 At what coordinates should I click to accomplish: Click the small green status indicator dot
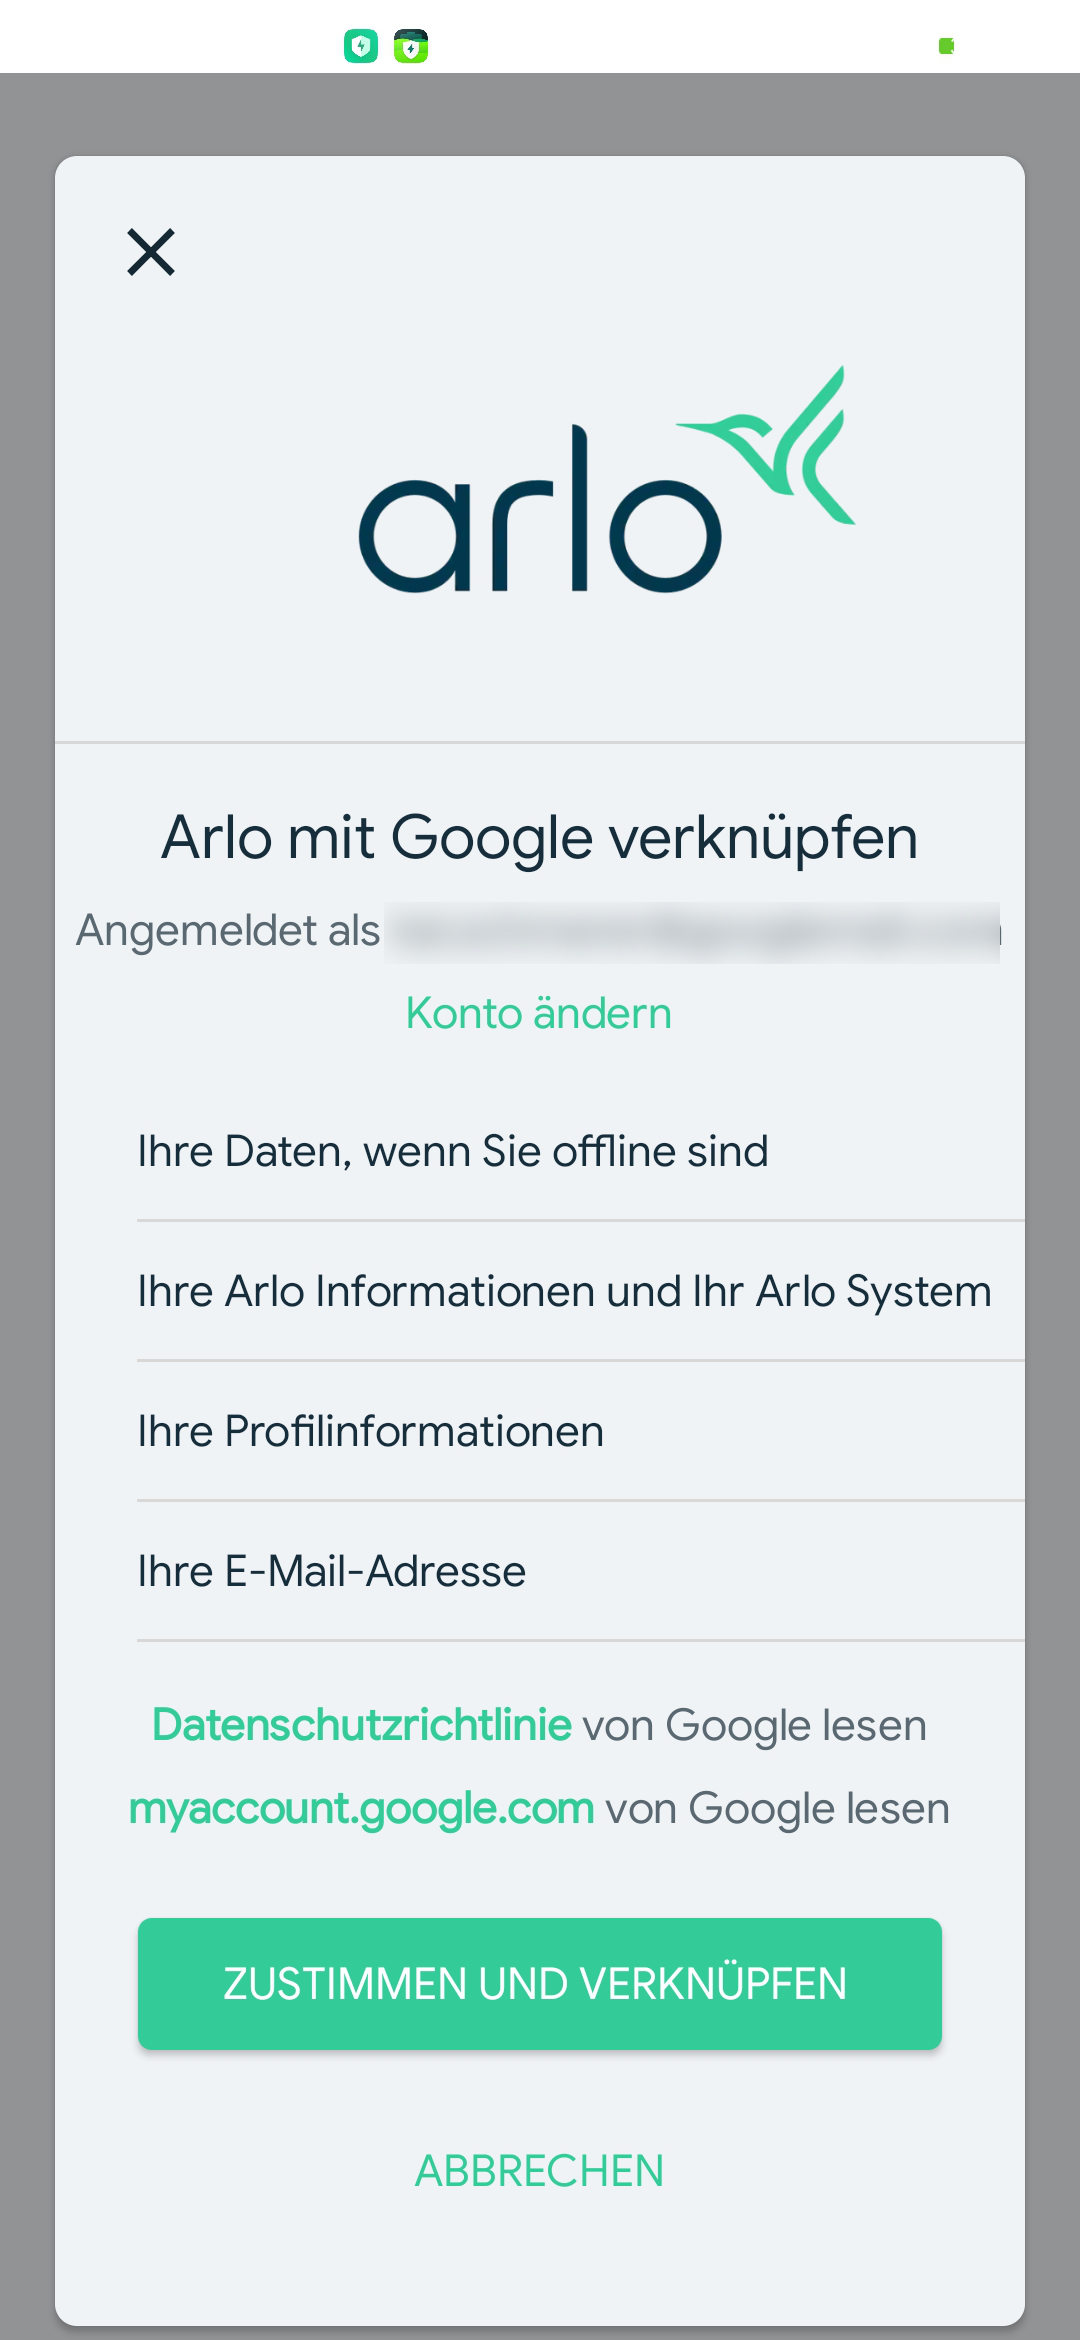[946, 46]
